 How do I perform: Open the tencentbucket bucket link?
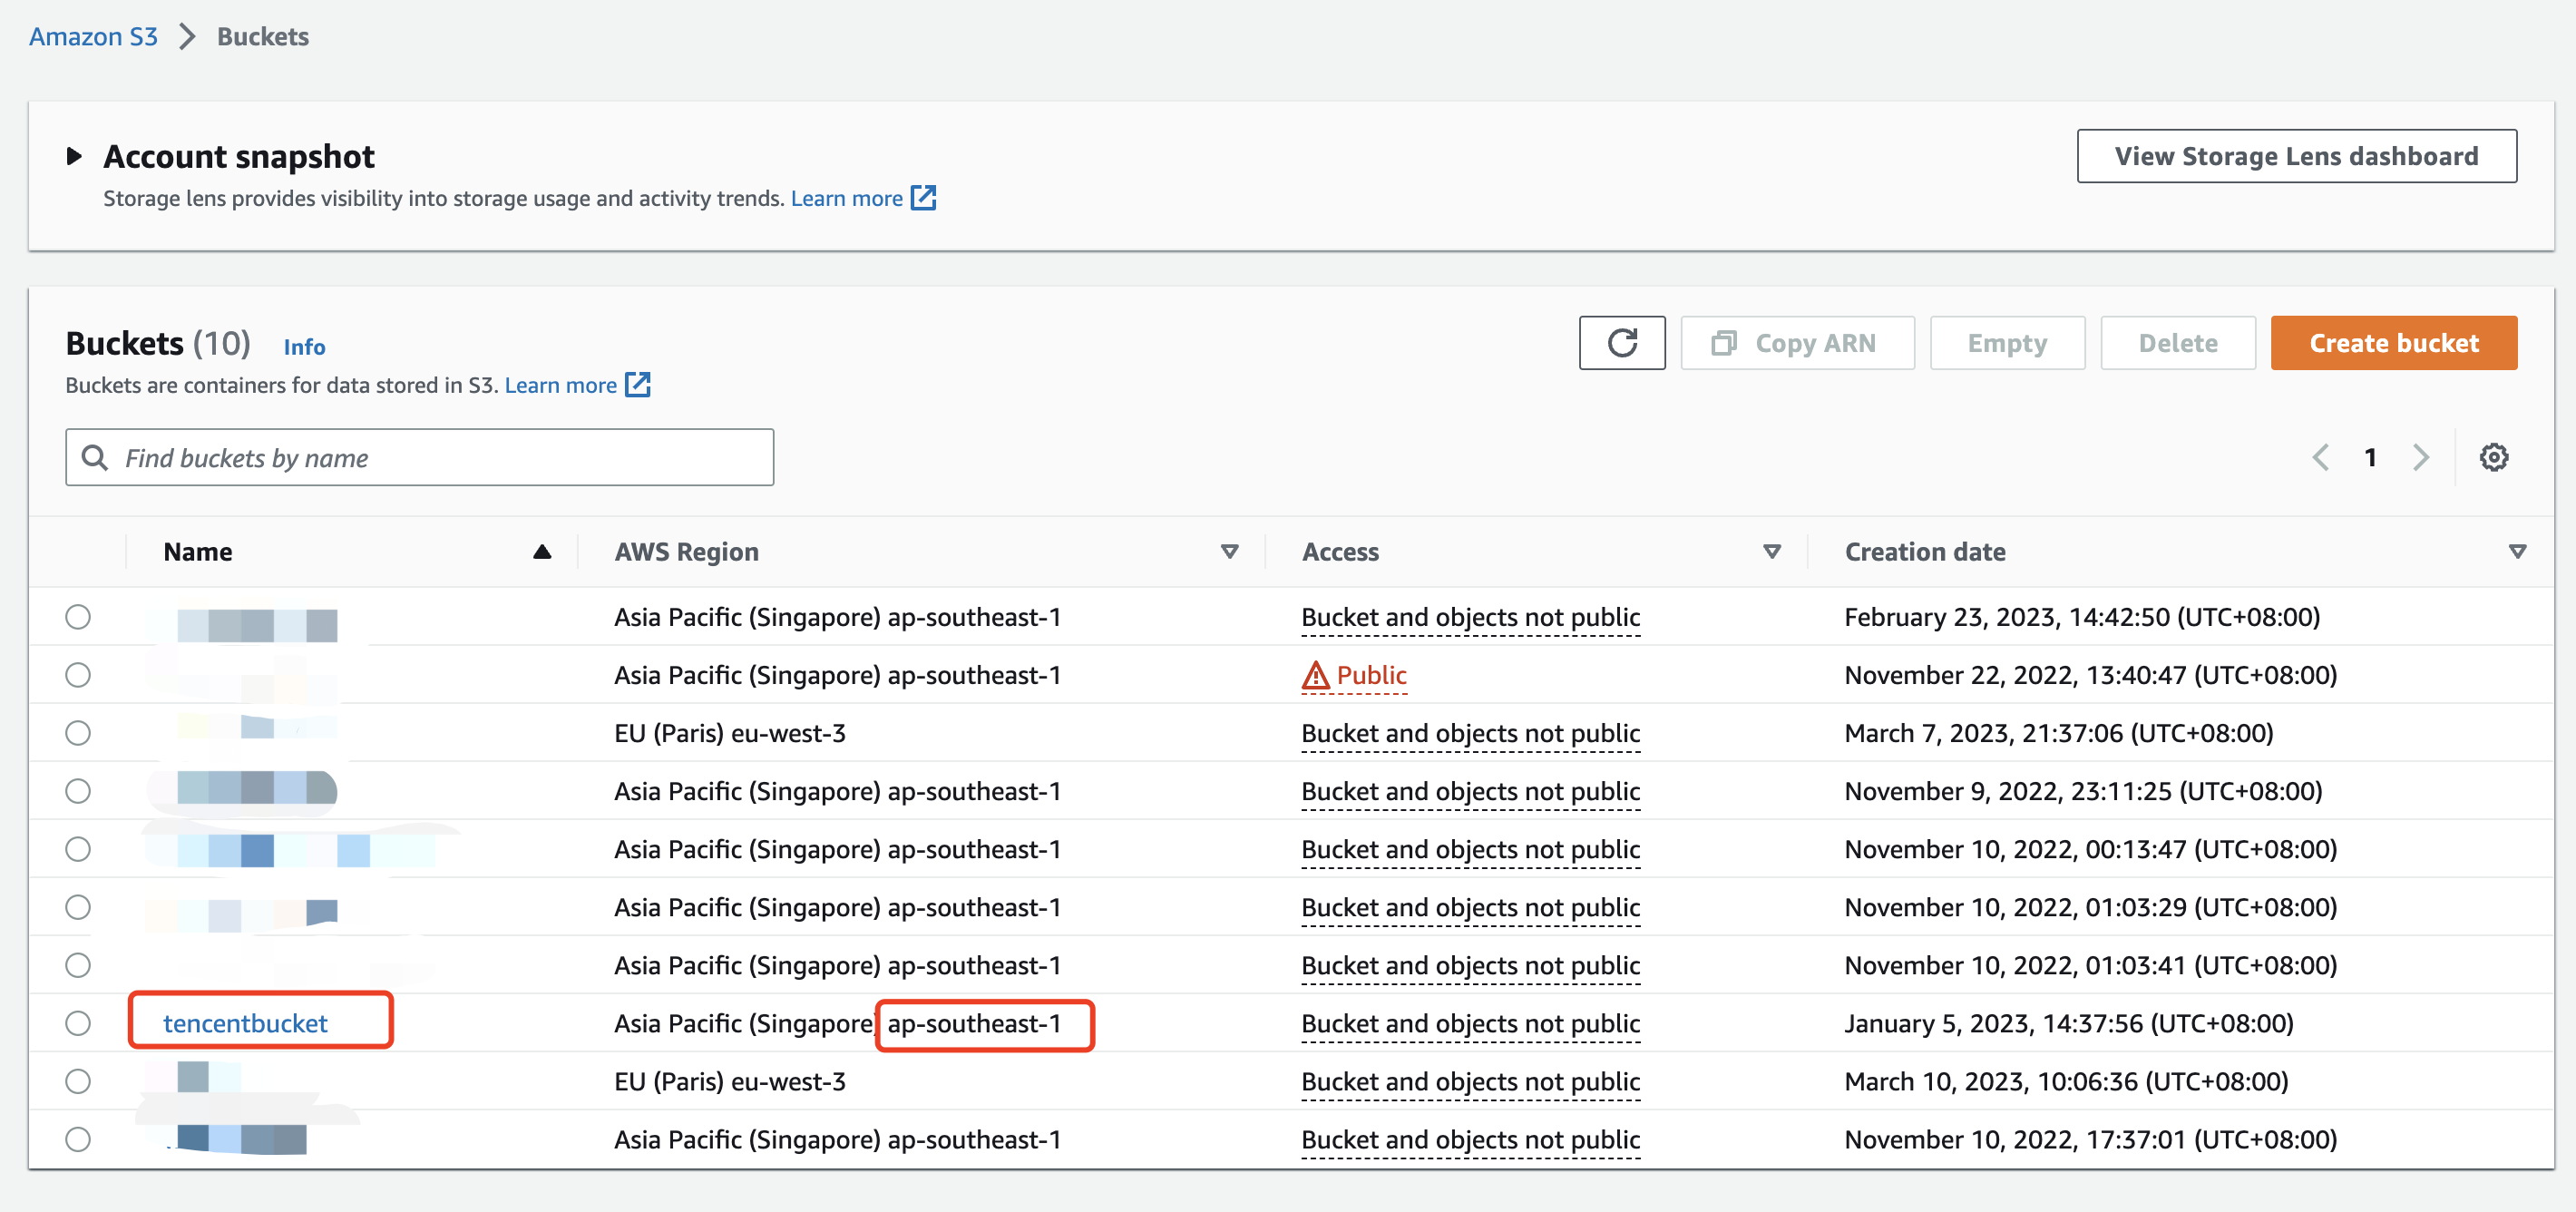tap(245, 1023)
